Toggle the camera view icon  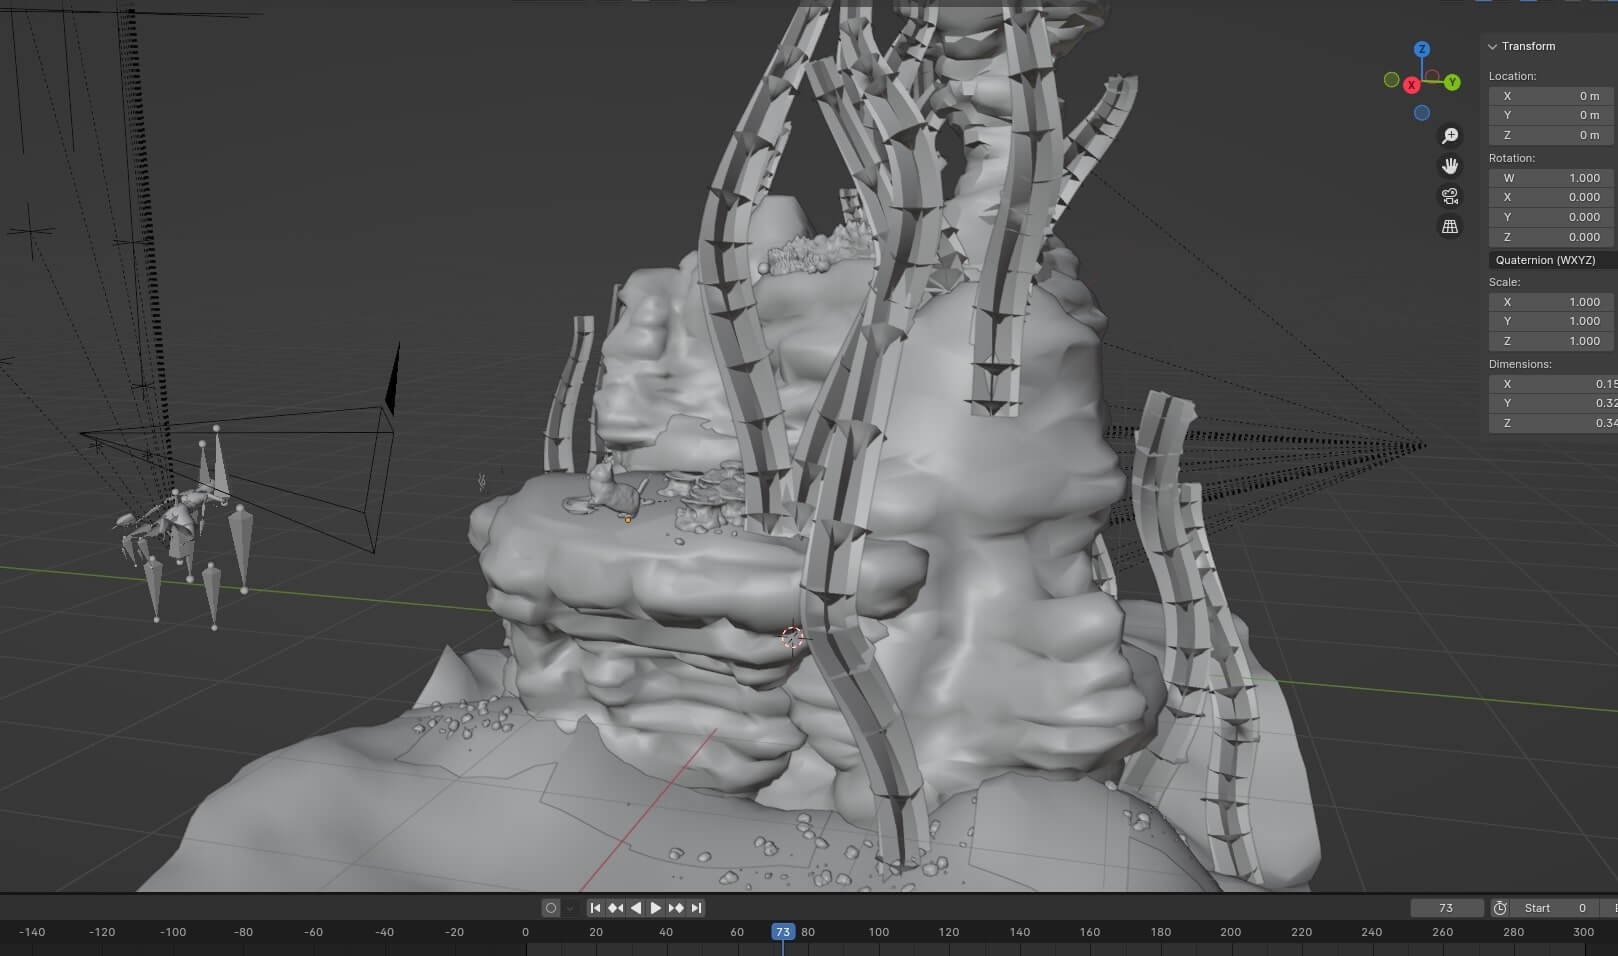[x=1450, y=196]
